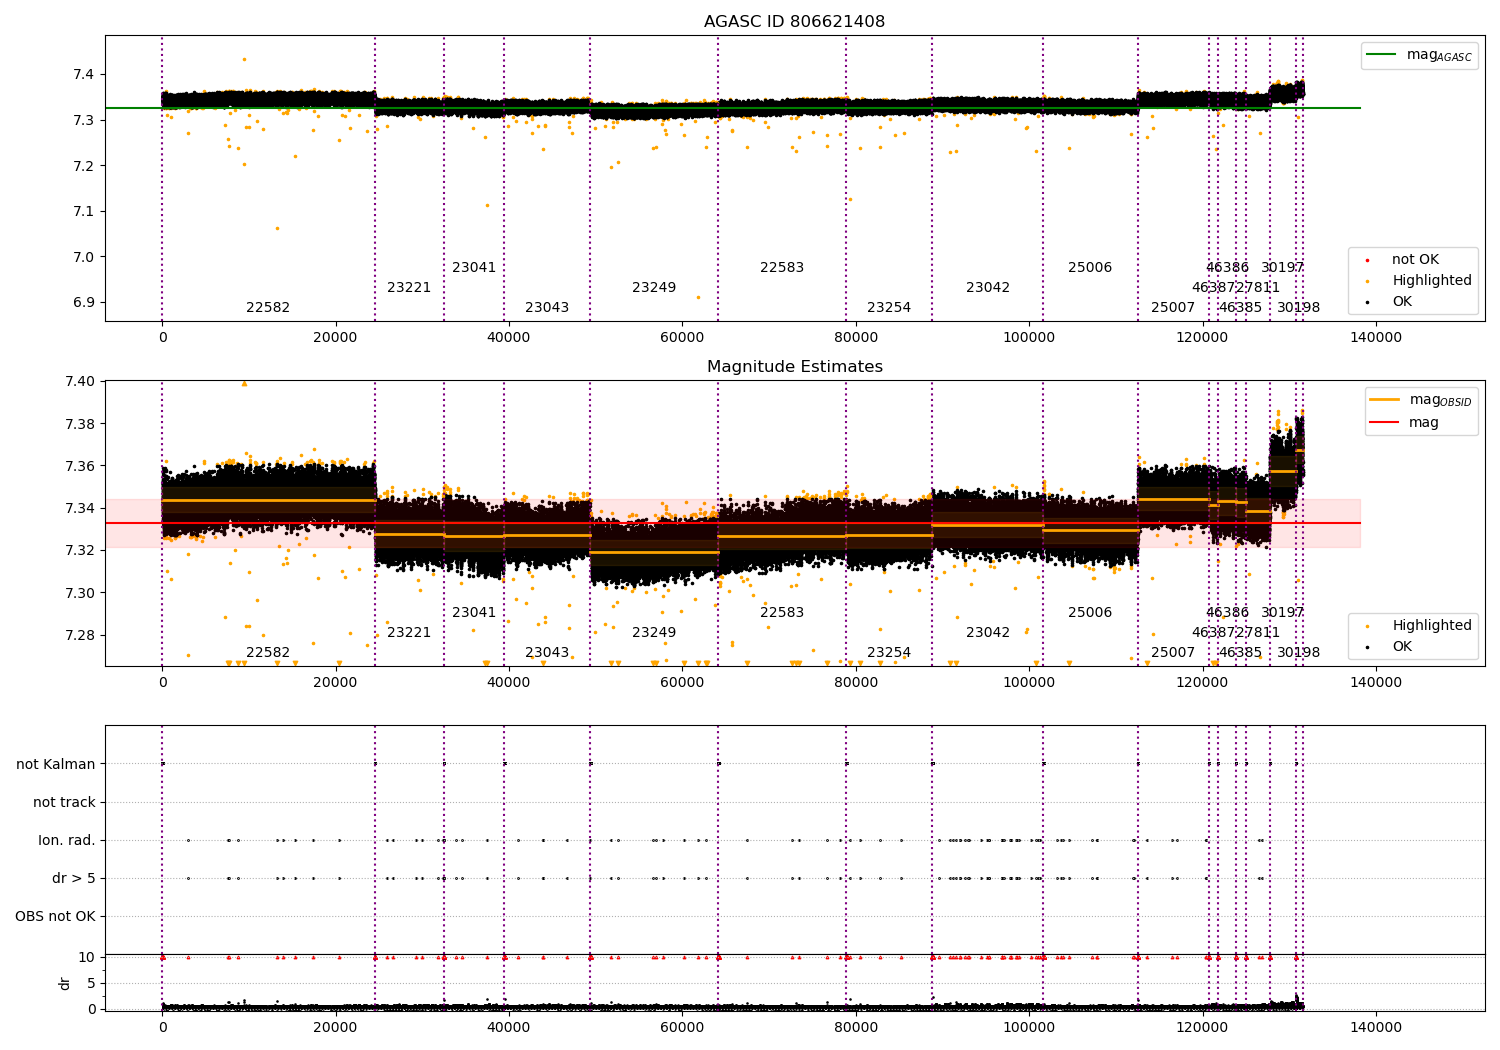Click the 60000 x-tick label in the middle plot
Image resolution: width=1500 pixels, height=1050 pixels.
pos(682,683)
